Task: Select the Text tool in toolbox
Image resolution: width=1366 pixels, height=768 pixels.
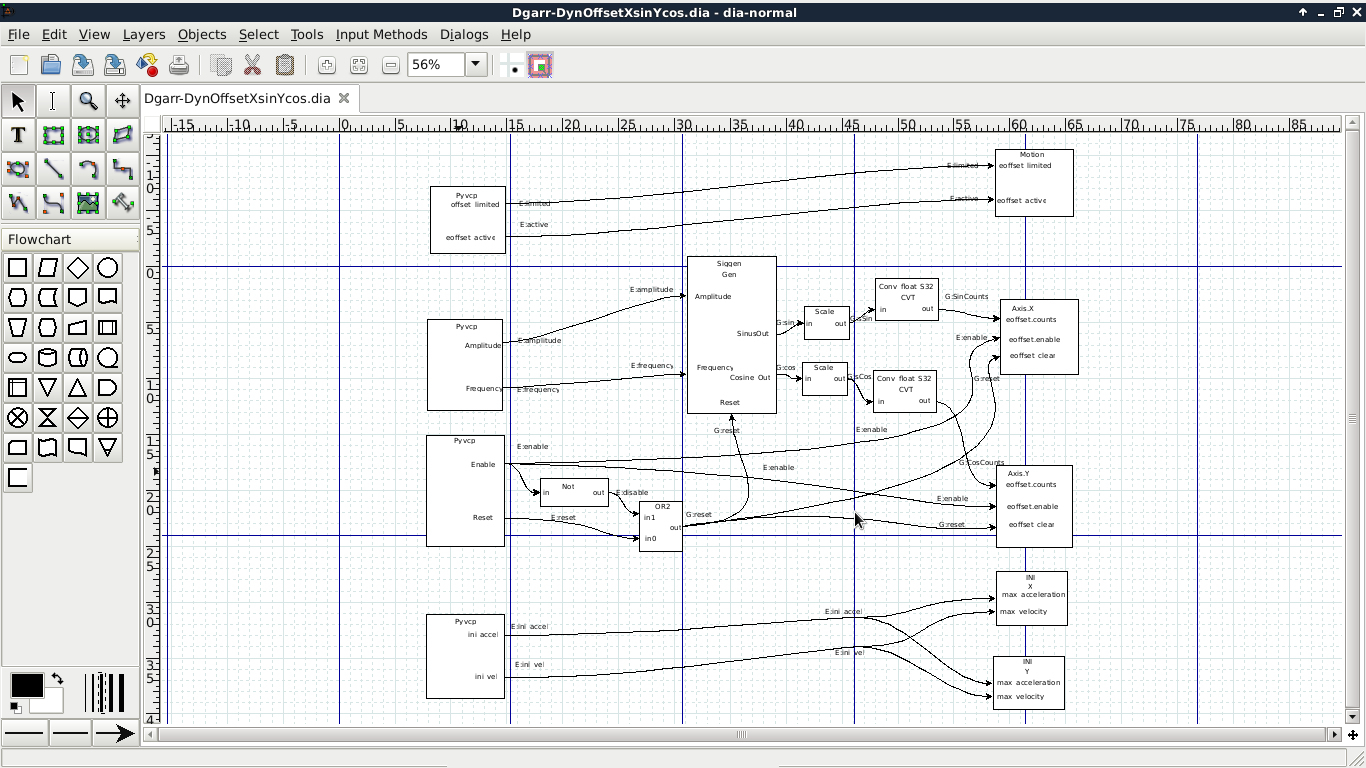Action: point(18,135)
